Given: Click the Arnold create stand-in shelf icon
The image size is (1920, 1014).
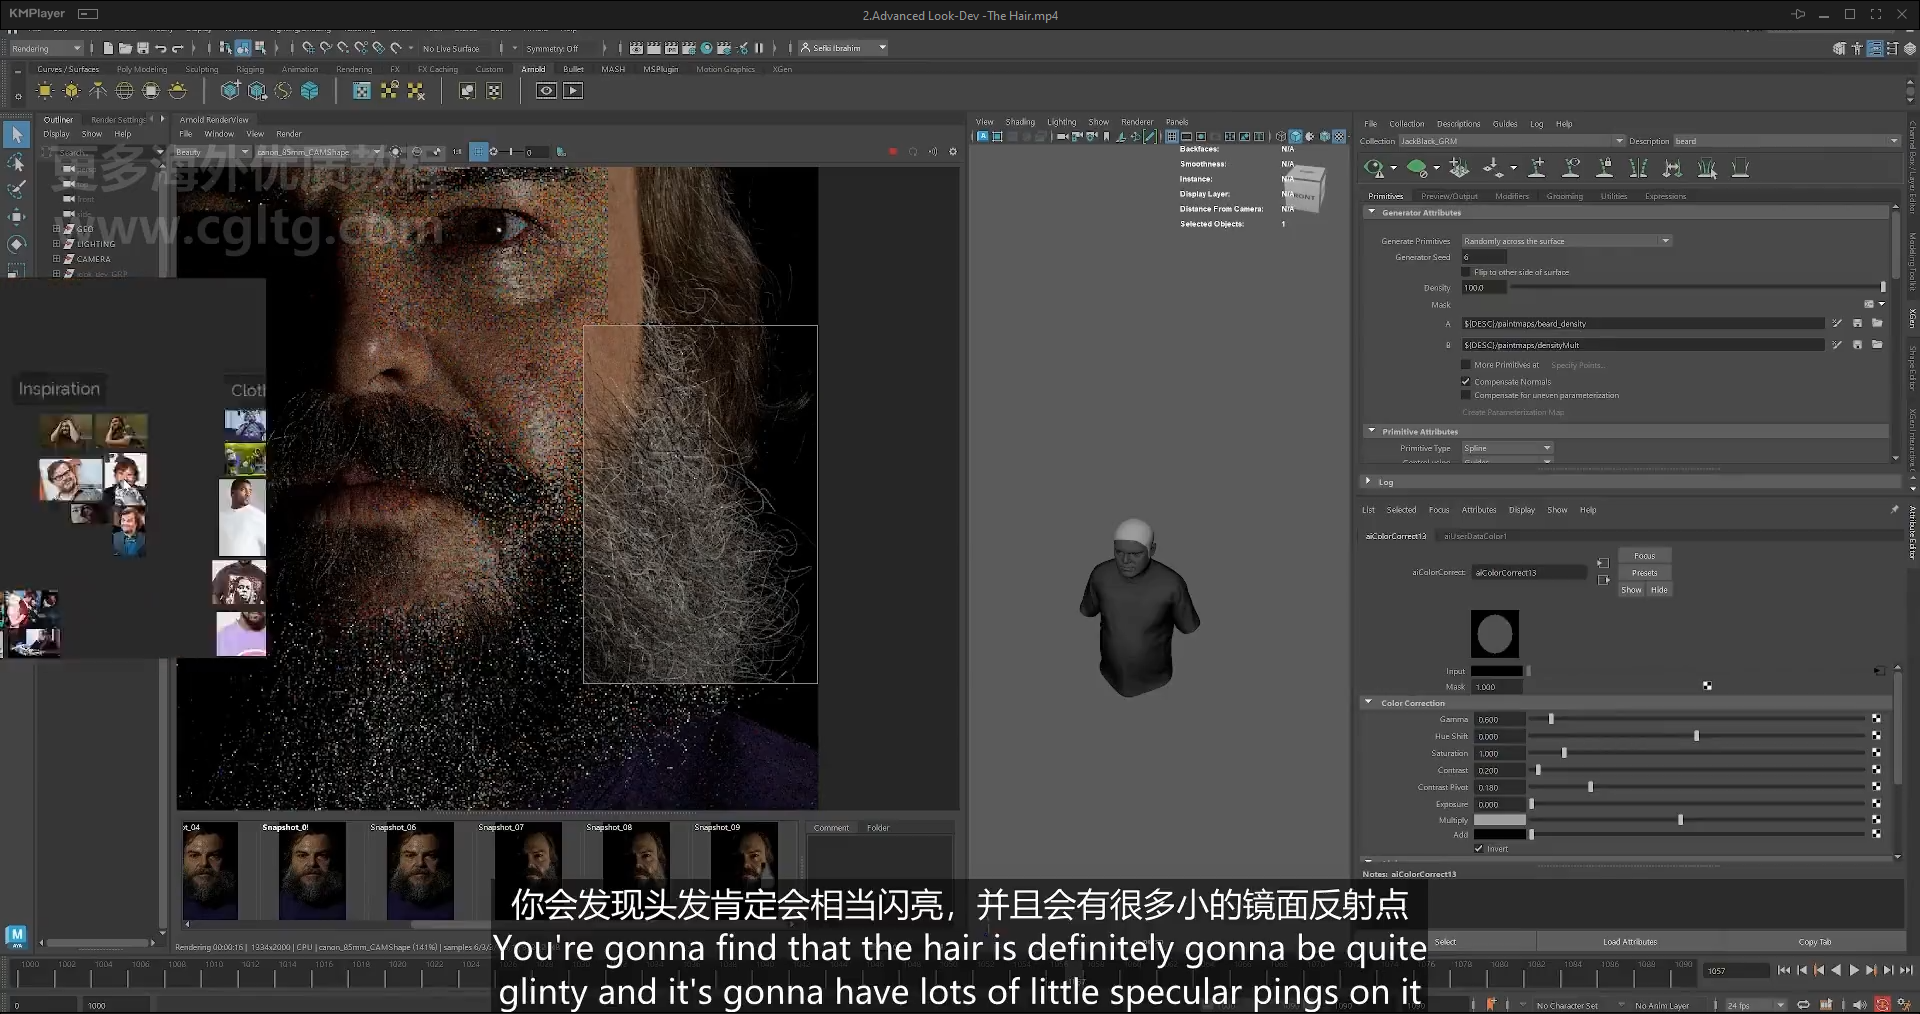Looking at the screenshot, I should click(x=230, y=91).
